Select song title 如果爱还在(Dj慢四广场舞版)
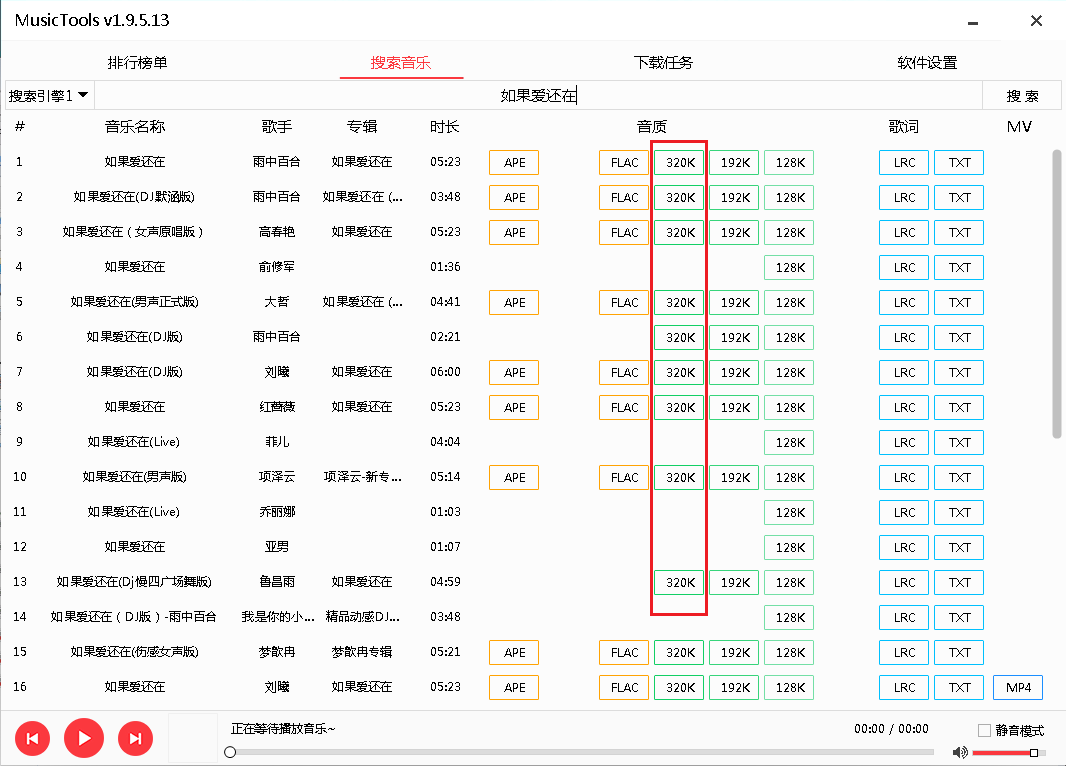Viewport: 1066px width, 766px height. click(134, 582)
